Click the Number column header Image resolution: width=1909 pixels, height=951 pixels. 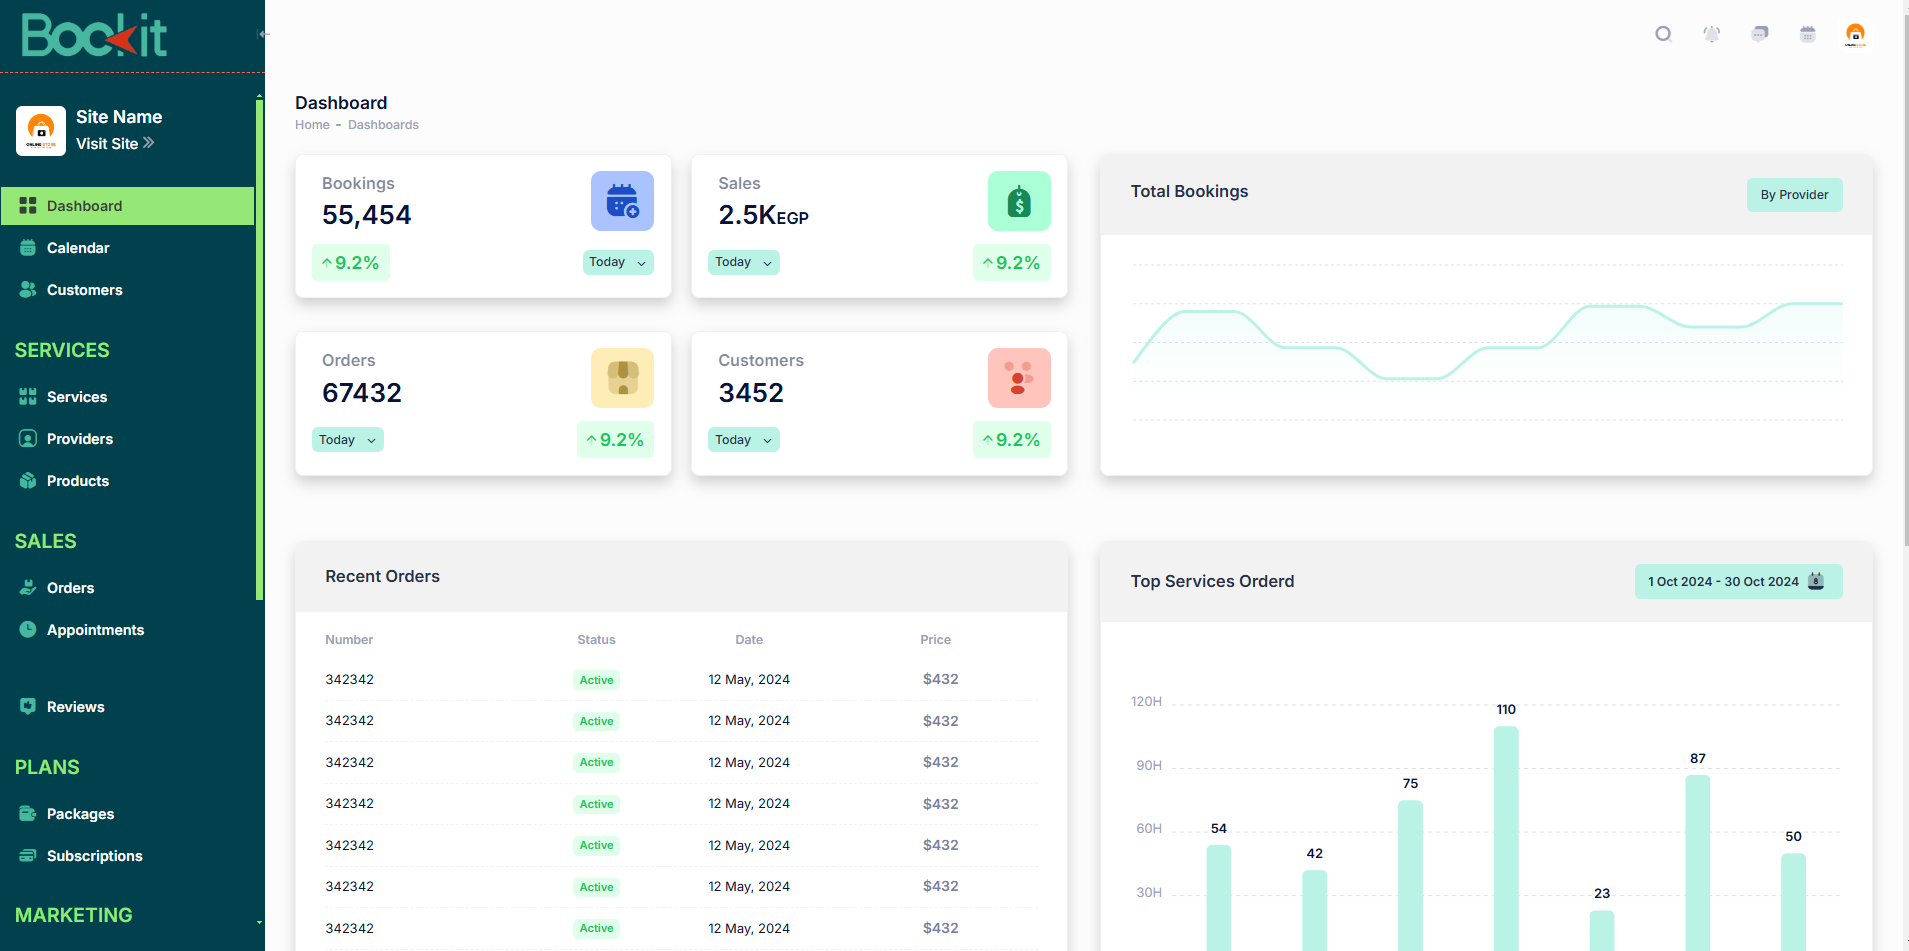(x=349, y=640)
